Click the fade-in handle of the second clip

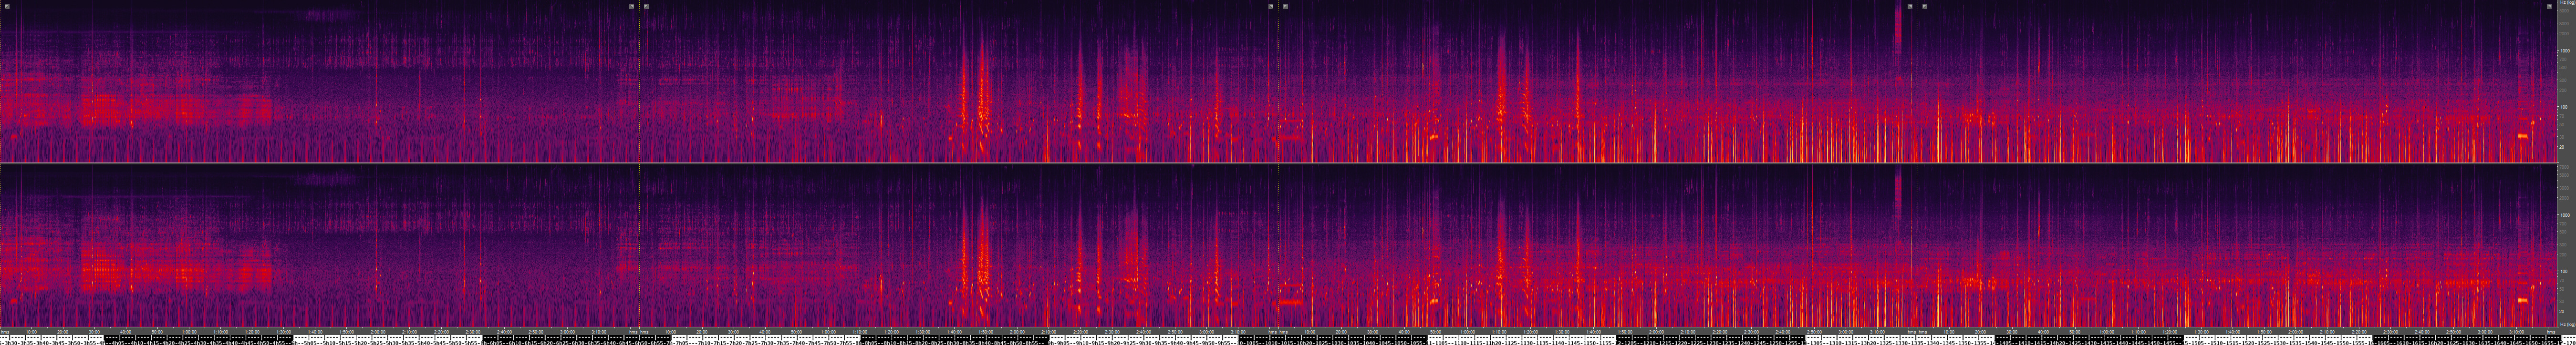click(x=646, y=6)
